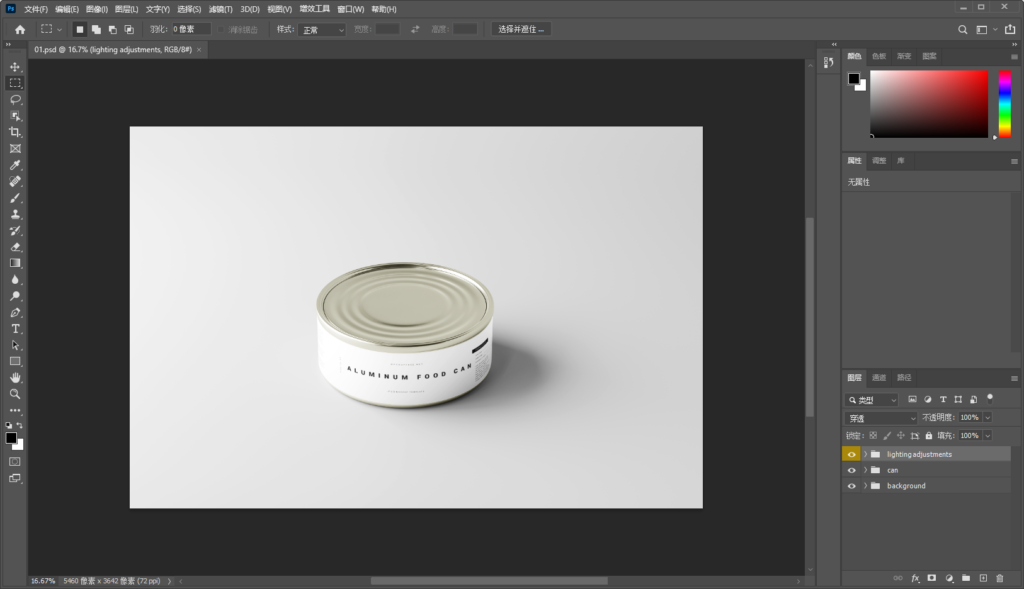This screenshot has width=1024, height=589.
Task: Select the Gradient tool
Action: (x=15, y=263)
